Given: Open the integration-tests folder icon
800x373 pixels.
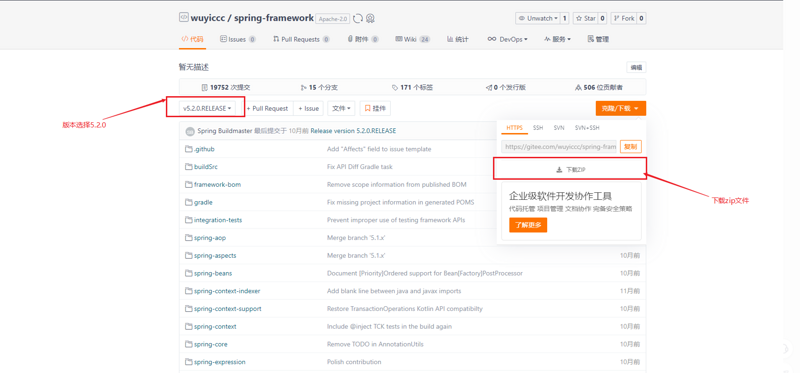Looking at the screenshot, I should 188,220.
